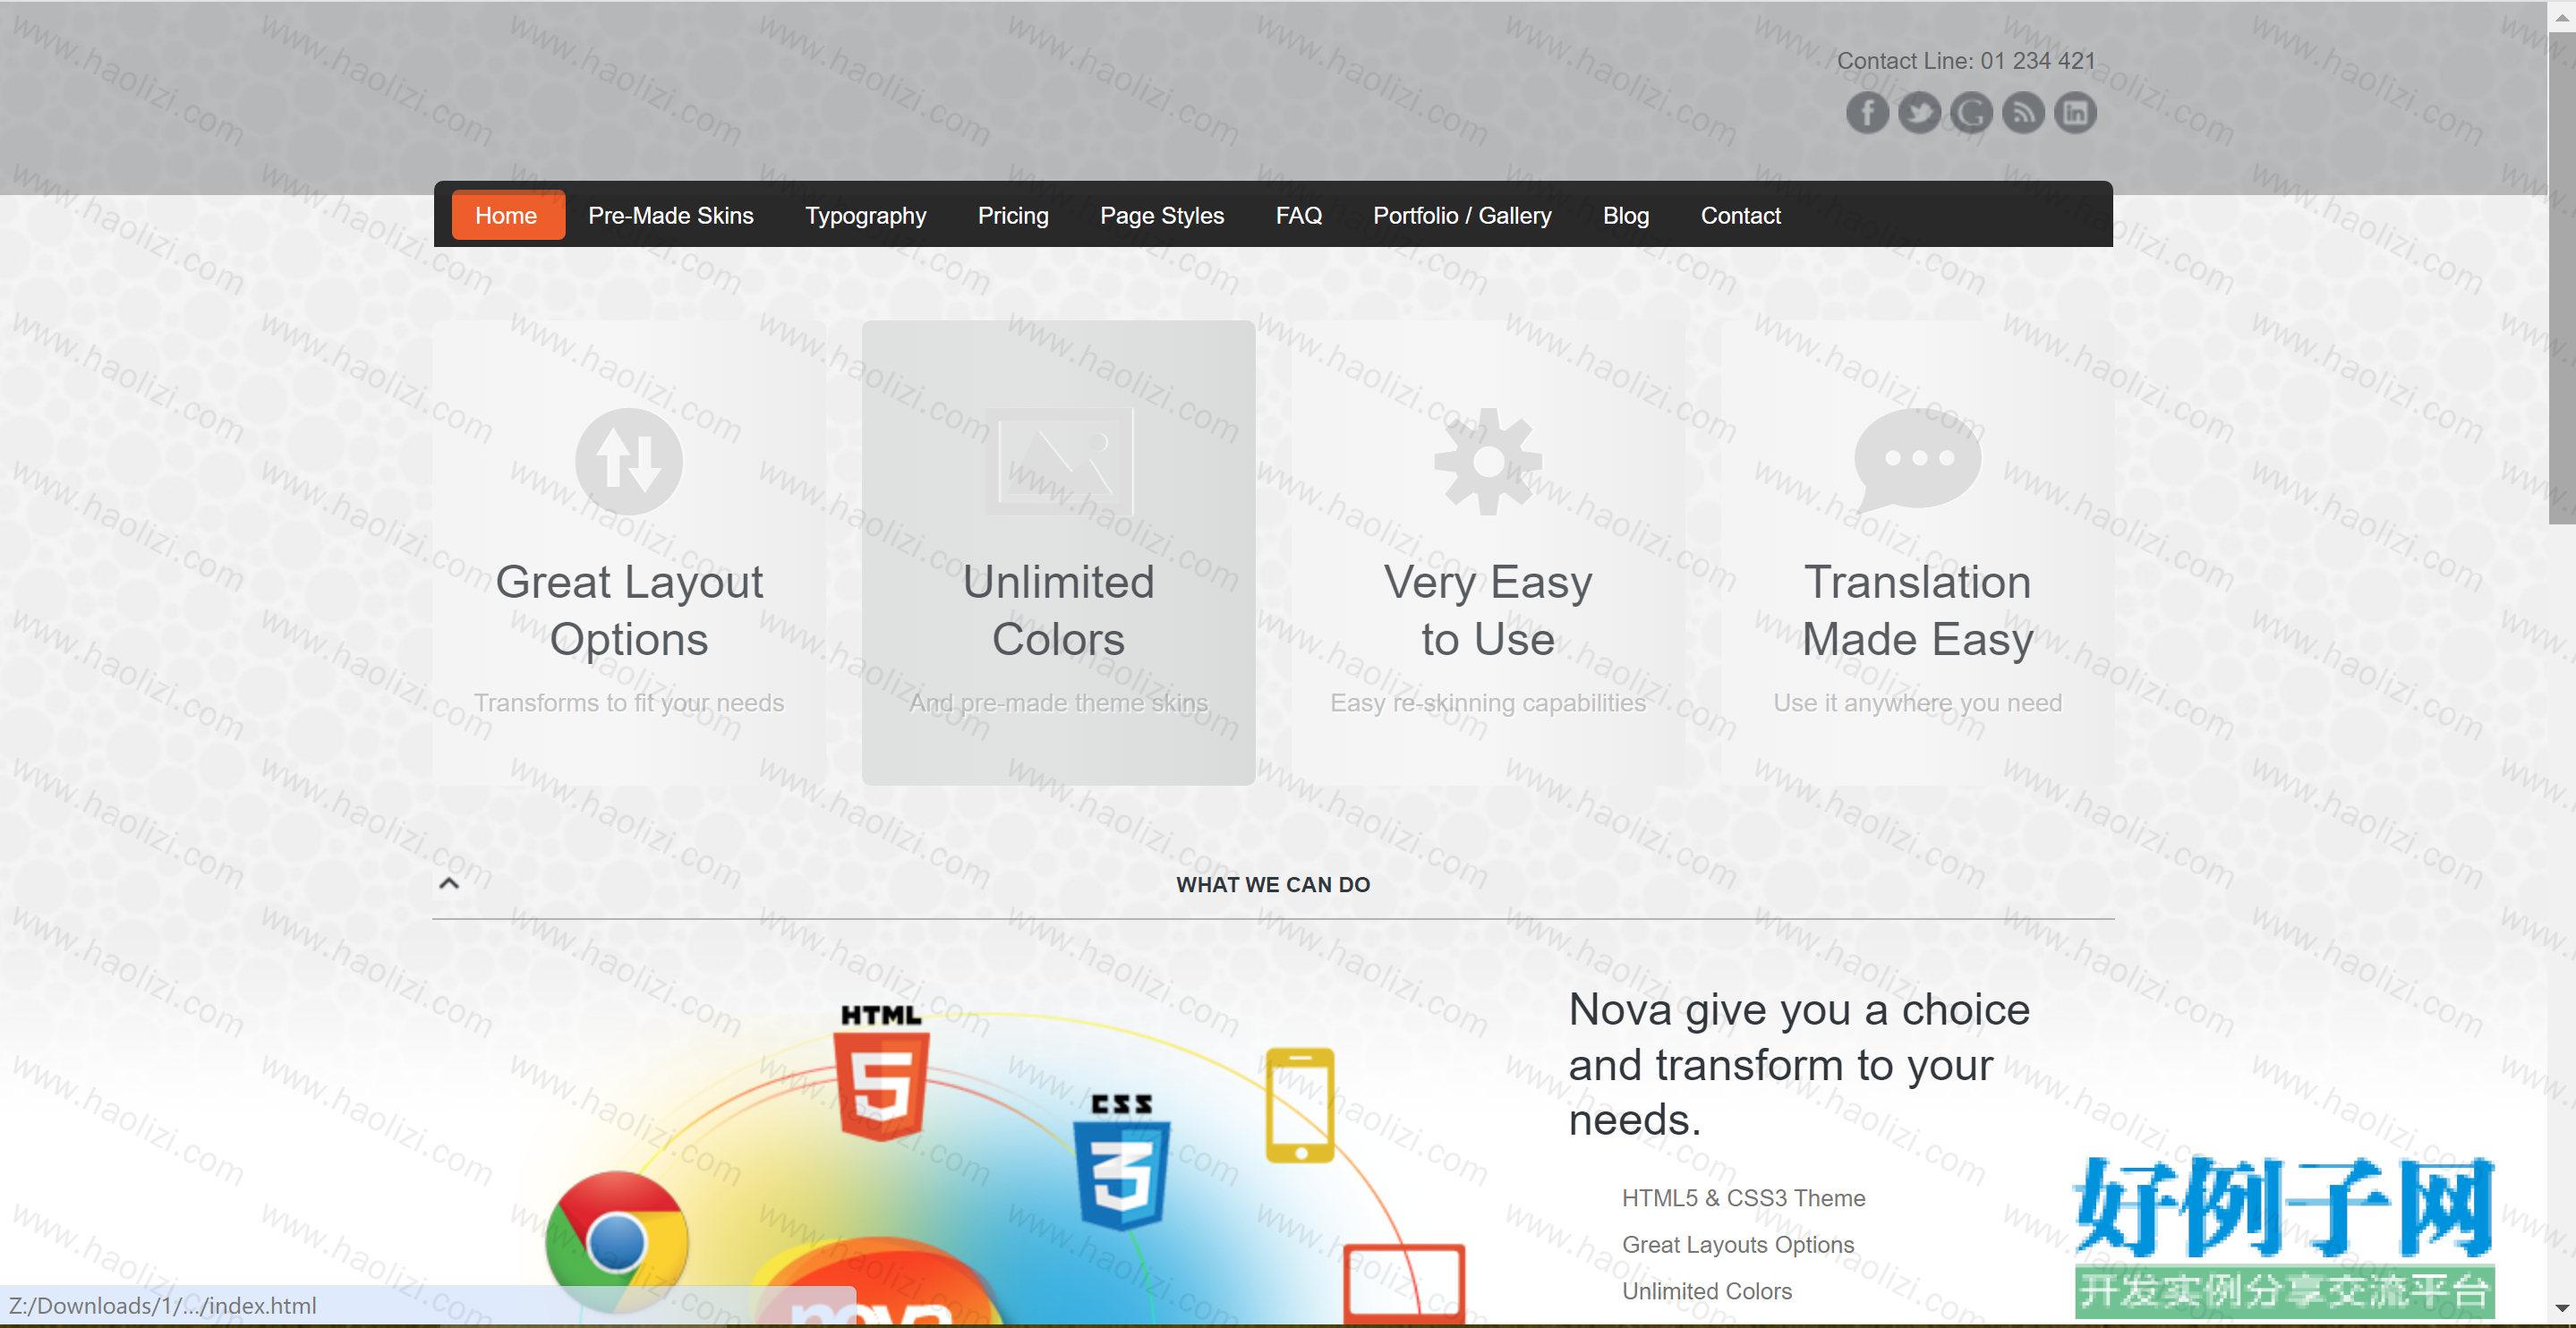Viewport: 2576px width, 1328px height.
Task: Open the FAQ menu item
Action: click(1299, 215)
